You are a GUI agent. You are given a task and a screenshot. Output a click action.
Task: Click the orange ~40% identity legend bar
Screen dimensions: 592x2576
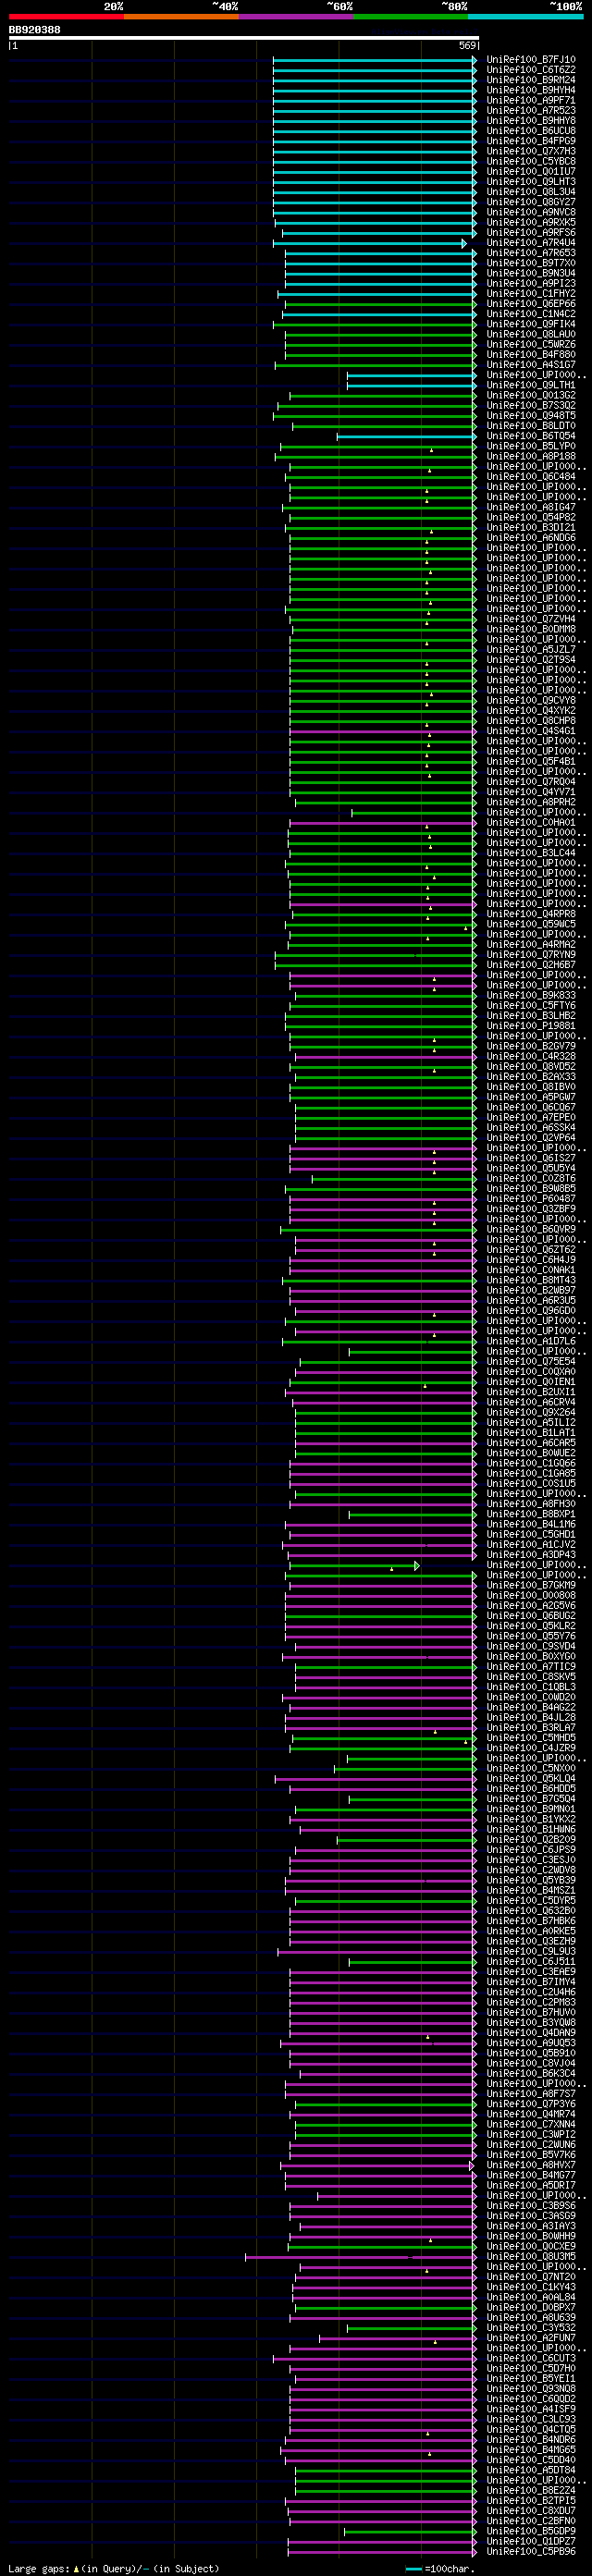pos(181,17)
